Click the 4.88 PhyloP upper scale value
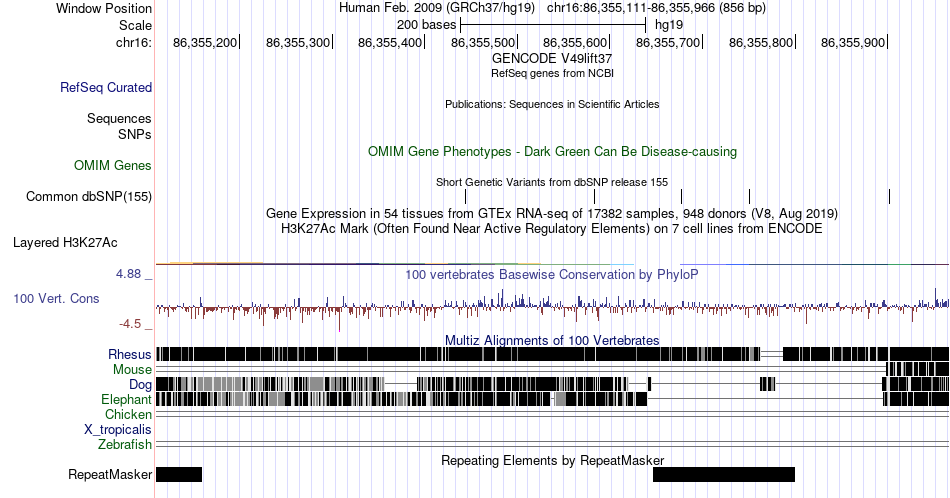The image size is (950, 498). [128, 274]
